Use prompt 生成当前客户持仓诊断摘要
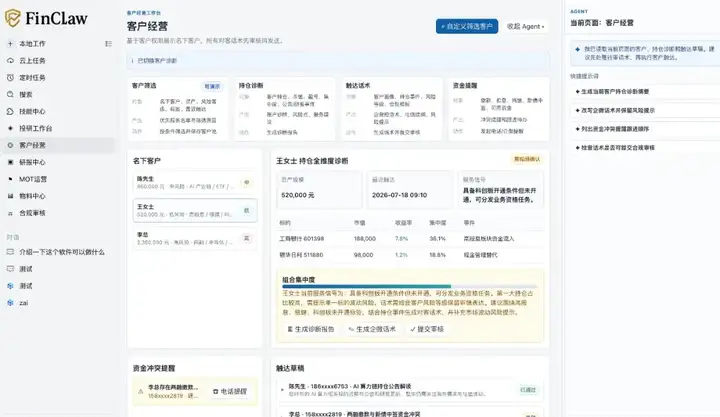This screenshot has width=720, height=417. click(645, 91)
